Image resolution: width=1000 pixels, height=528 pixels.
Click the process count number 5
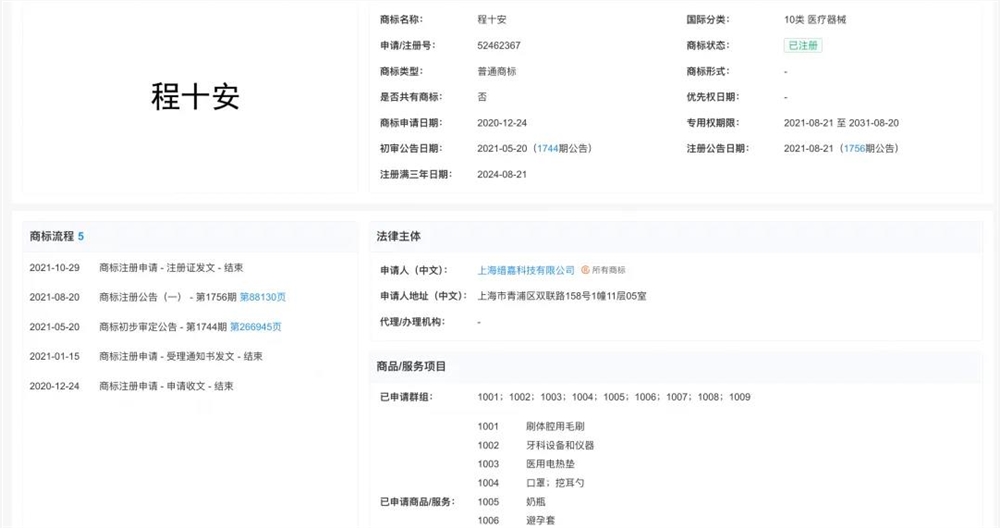pyautogui.click(x=81, y=237)
